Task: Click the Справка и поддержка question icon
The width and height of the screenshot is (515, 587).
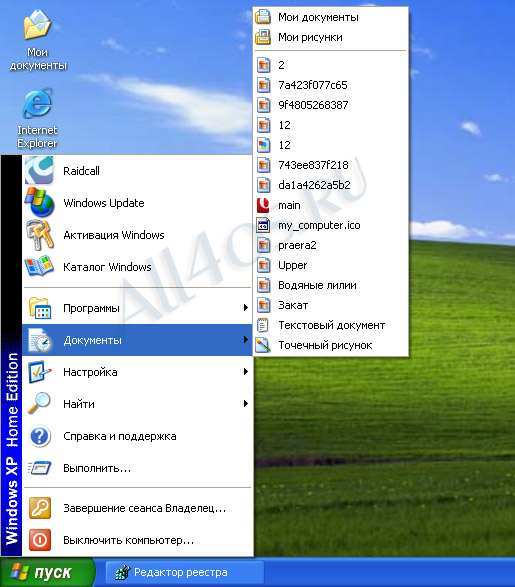Action: [40, 436]
